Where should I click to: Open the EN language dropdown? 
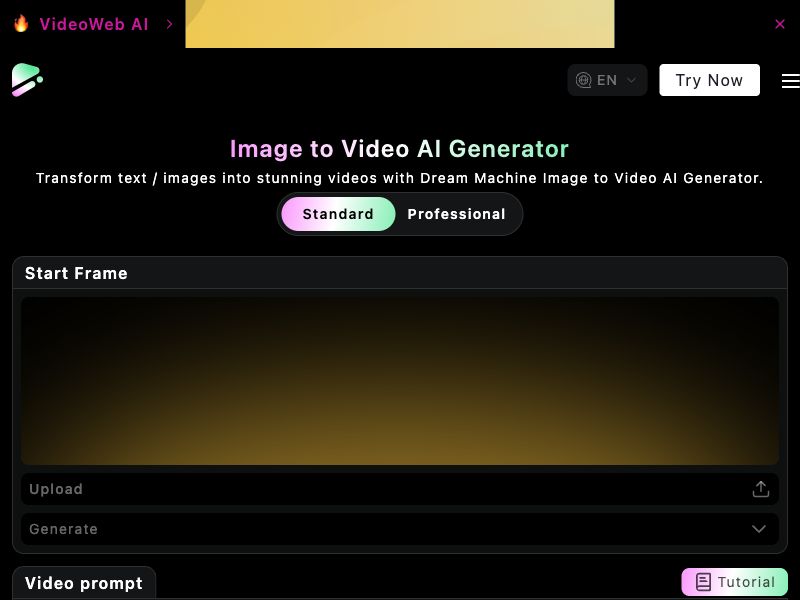coord(606,80)
